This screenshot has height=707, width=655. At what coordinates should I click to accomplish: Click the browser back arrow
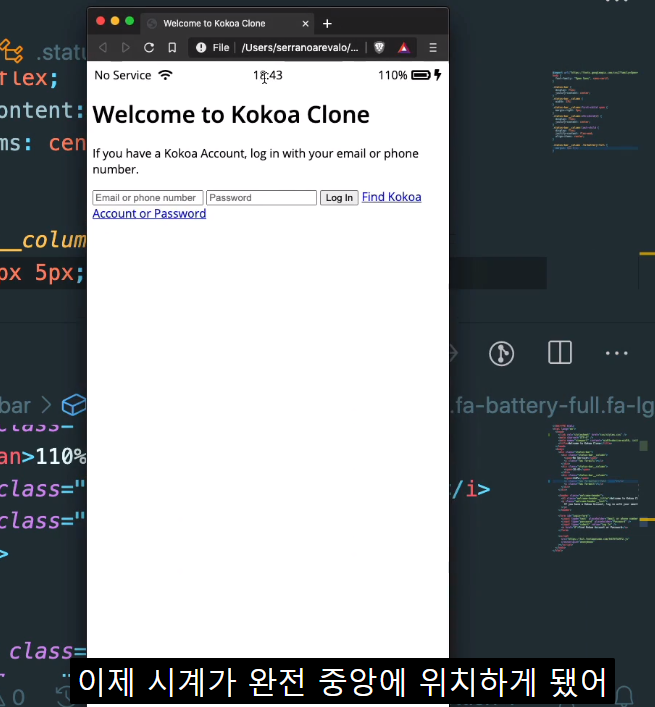tap(103, 47)
